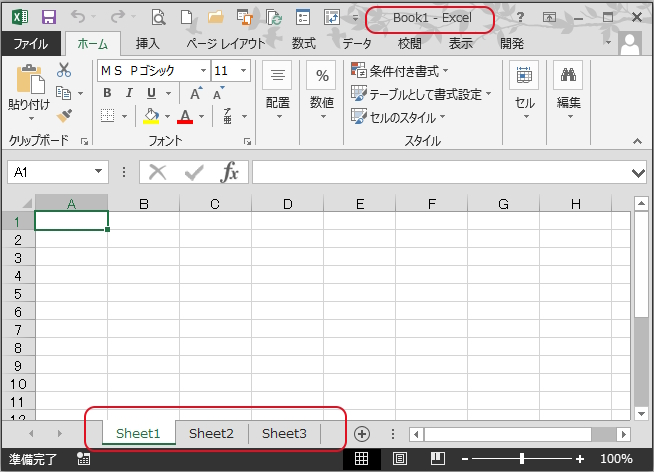Open the font size dropdown
The height and width of the screenshot is (472, 654).
(x=243, y=70)
